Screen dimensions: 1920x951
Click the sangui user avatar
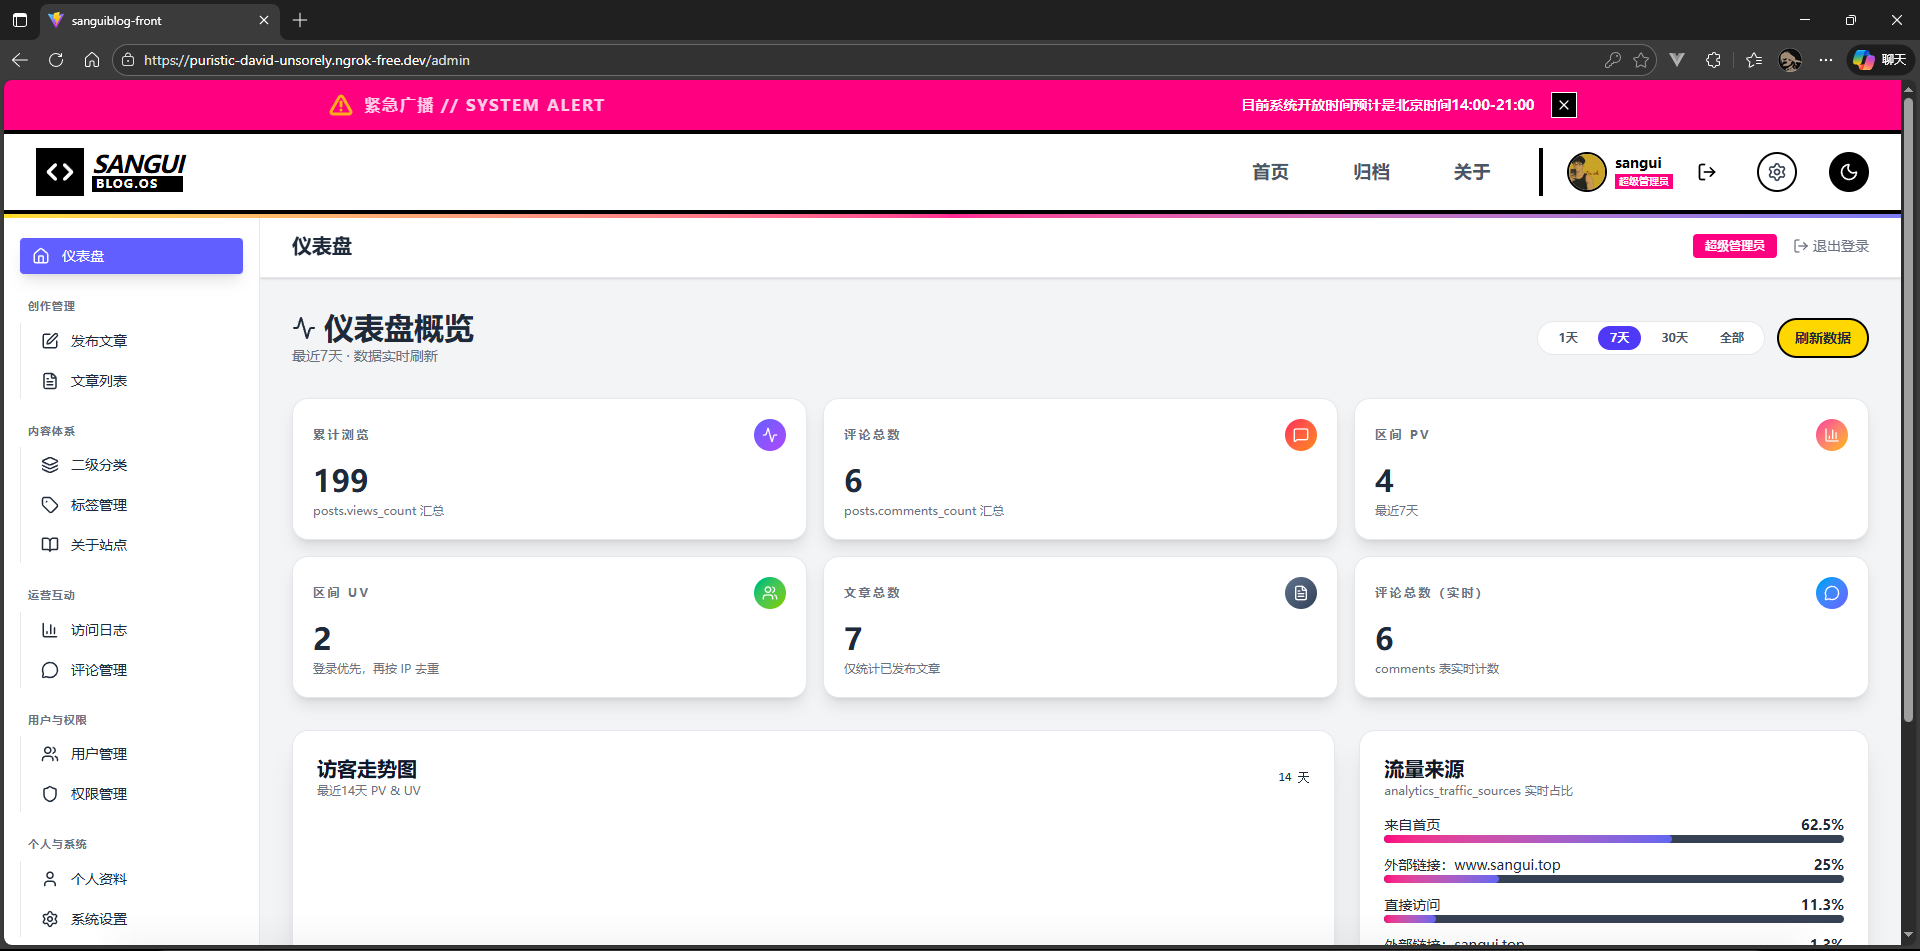click(1586, 172)
